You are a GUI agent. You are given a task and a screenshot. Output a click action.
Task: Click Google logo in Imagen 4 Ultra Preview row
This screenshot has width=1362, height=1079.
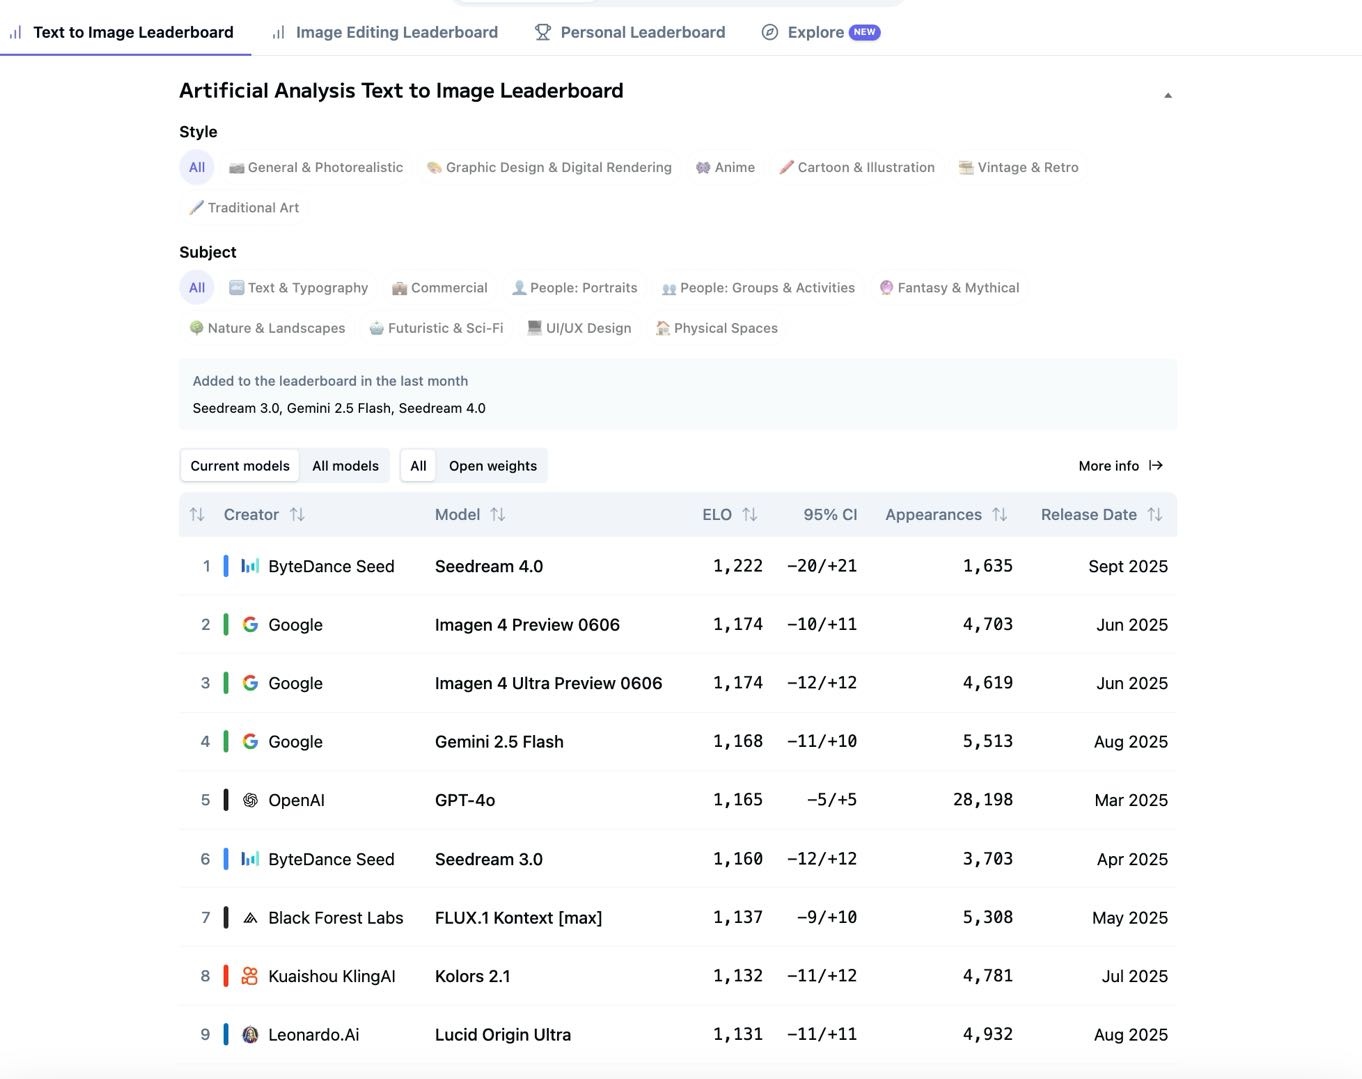[x=250, y=683]
